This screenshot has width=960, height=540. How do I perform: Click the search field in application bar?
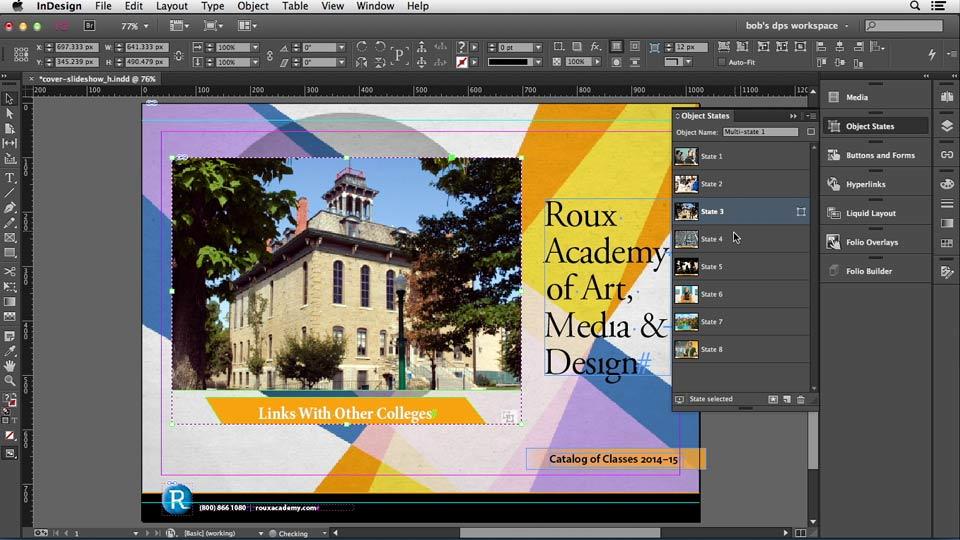(x=904, y=26)
